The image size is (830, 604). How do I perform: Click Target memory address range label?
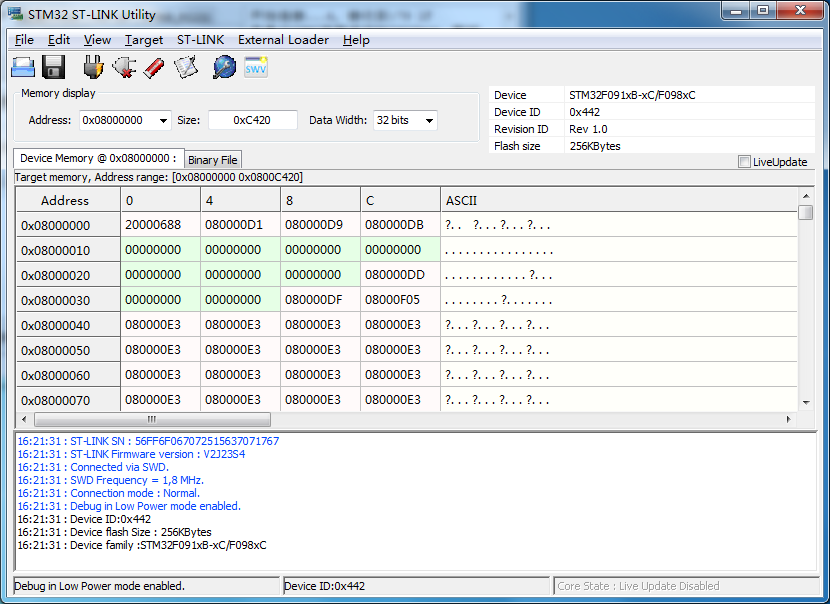[x=159, y=177]
